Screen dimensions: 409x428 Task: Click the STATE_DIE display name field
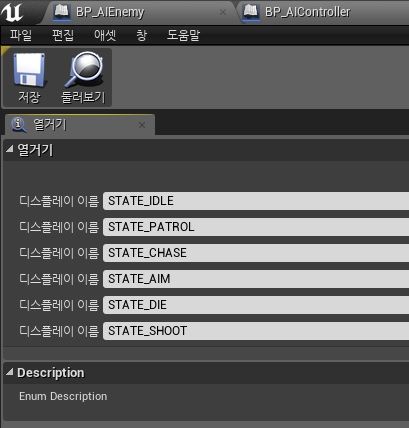(256, 305)
